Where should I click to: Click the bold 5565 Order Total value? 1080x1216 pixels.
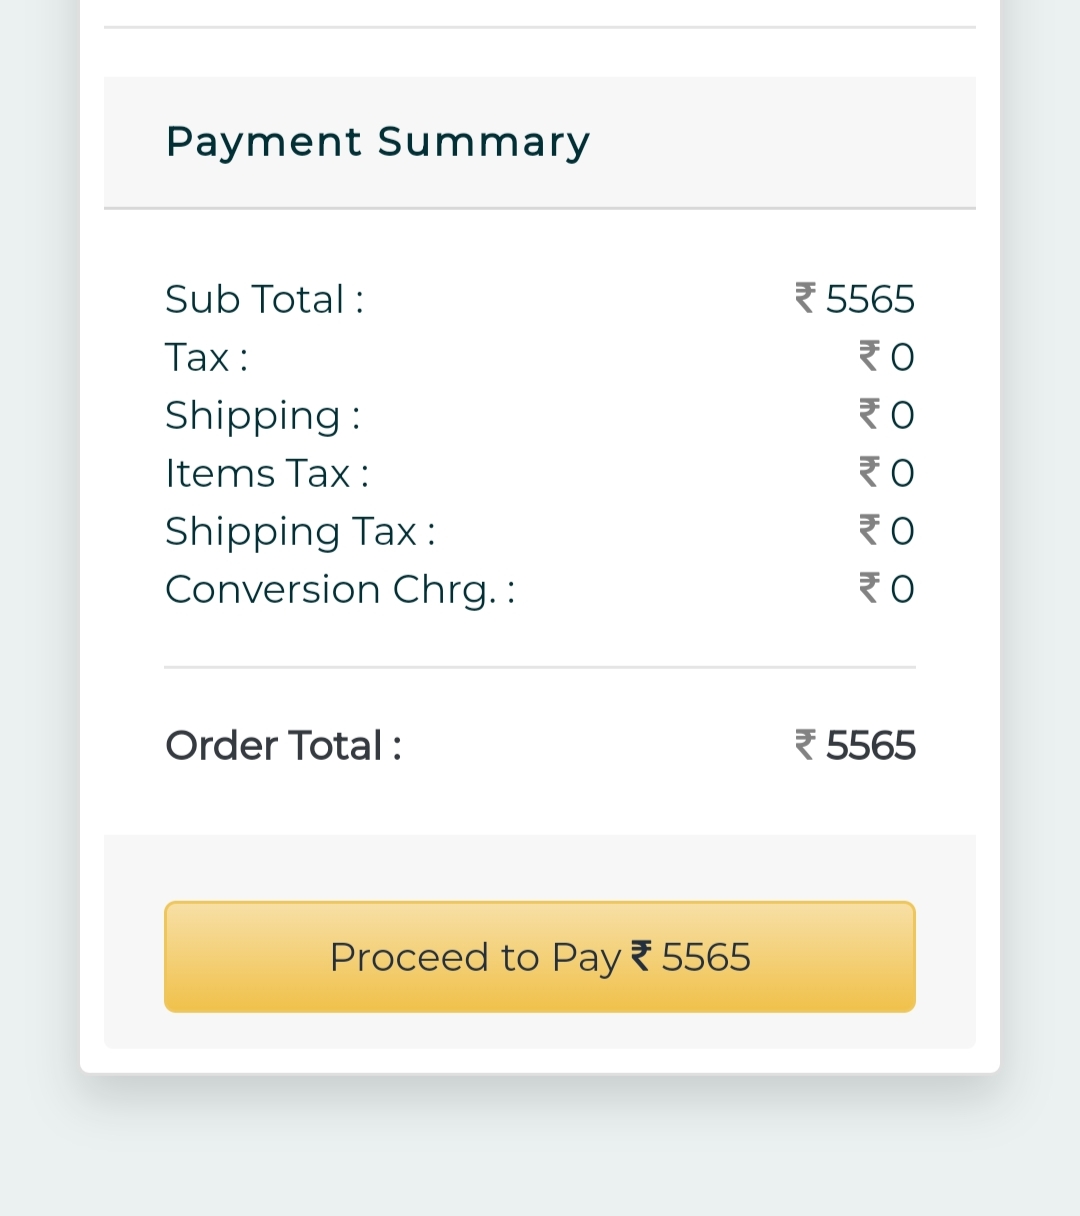coord(870,746)
